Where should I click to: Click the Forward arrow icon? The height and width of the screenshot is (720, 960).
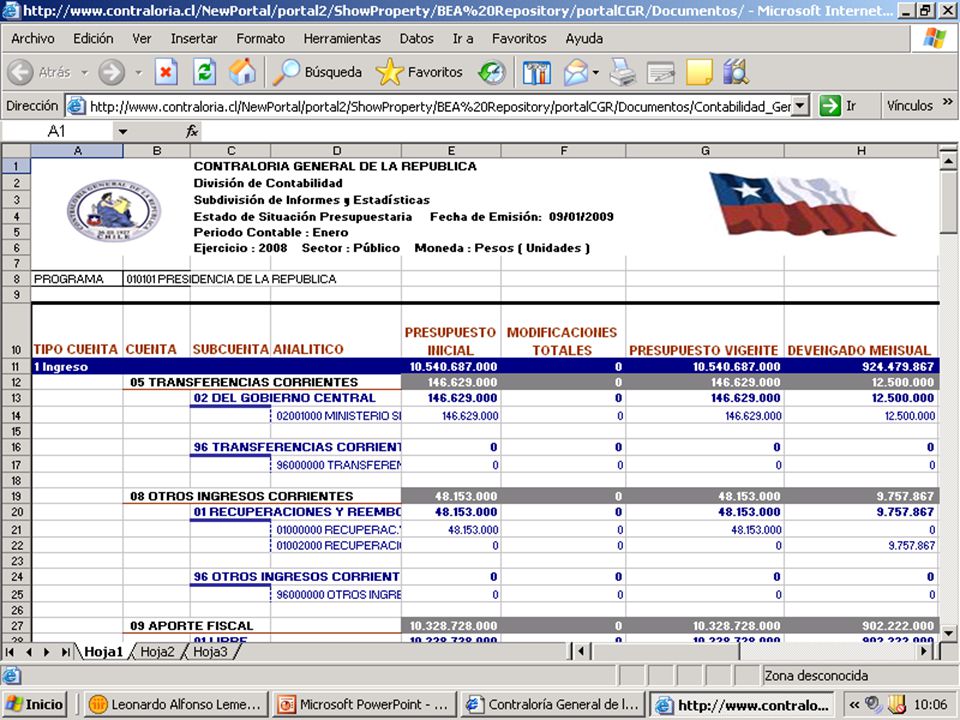(x=111, y=72)
